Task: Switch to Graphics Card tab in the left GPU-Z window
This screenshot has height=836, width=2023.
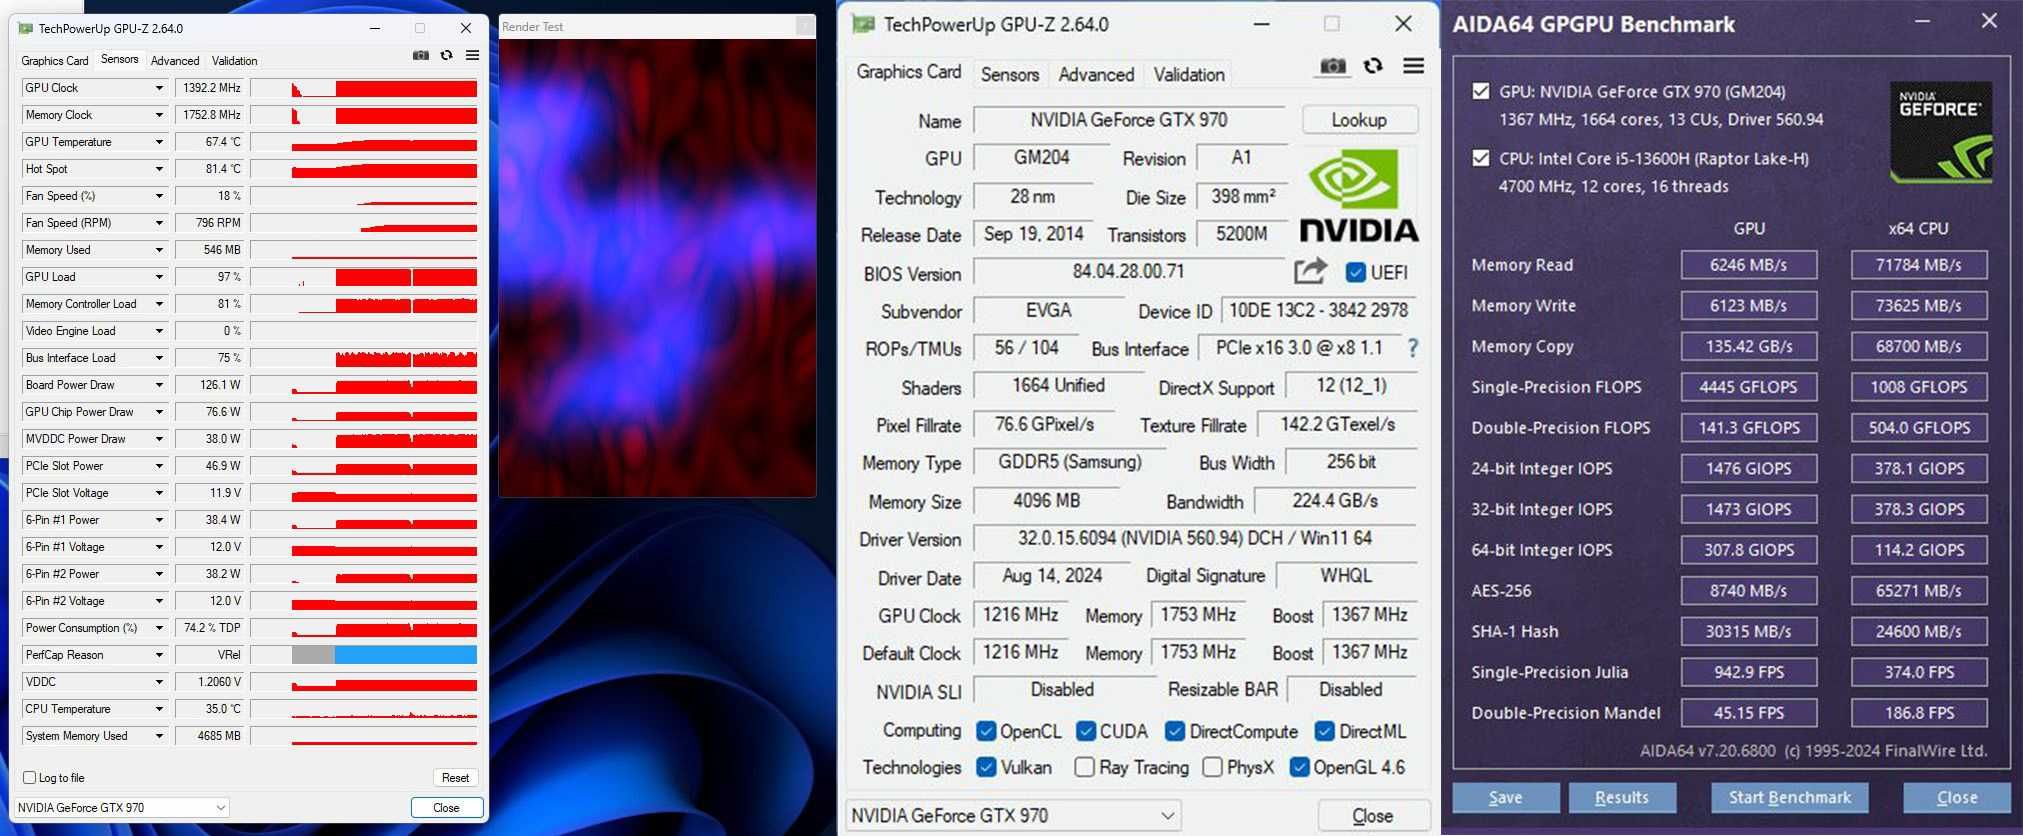Action: pyautogui.click(x=55, y=61)
